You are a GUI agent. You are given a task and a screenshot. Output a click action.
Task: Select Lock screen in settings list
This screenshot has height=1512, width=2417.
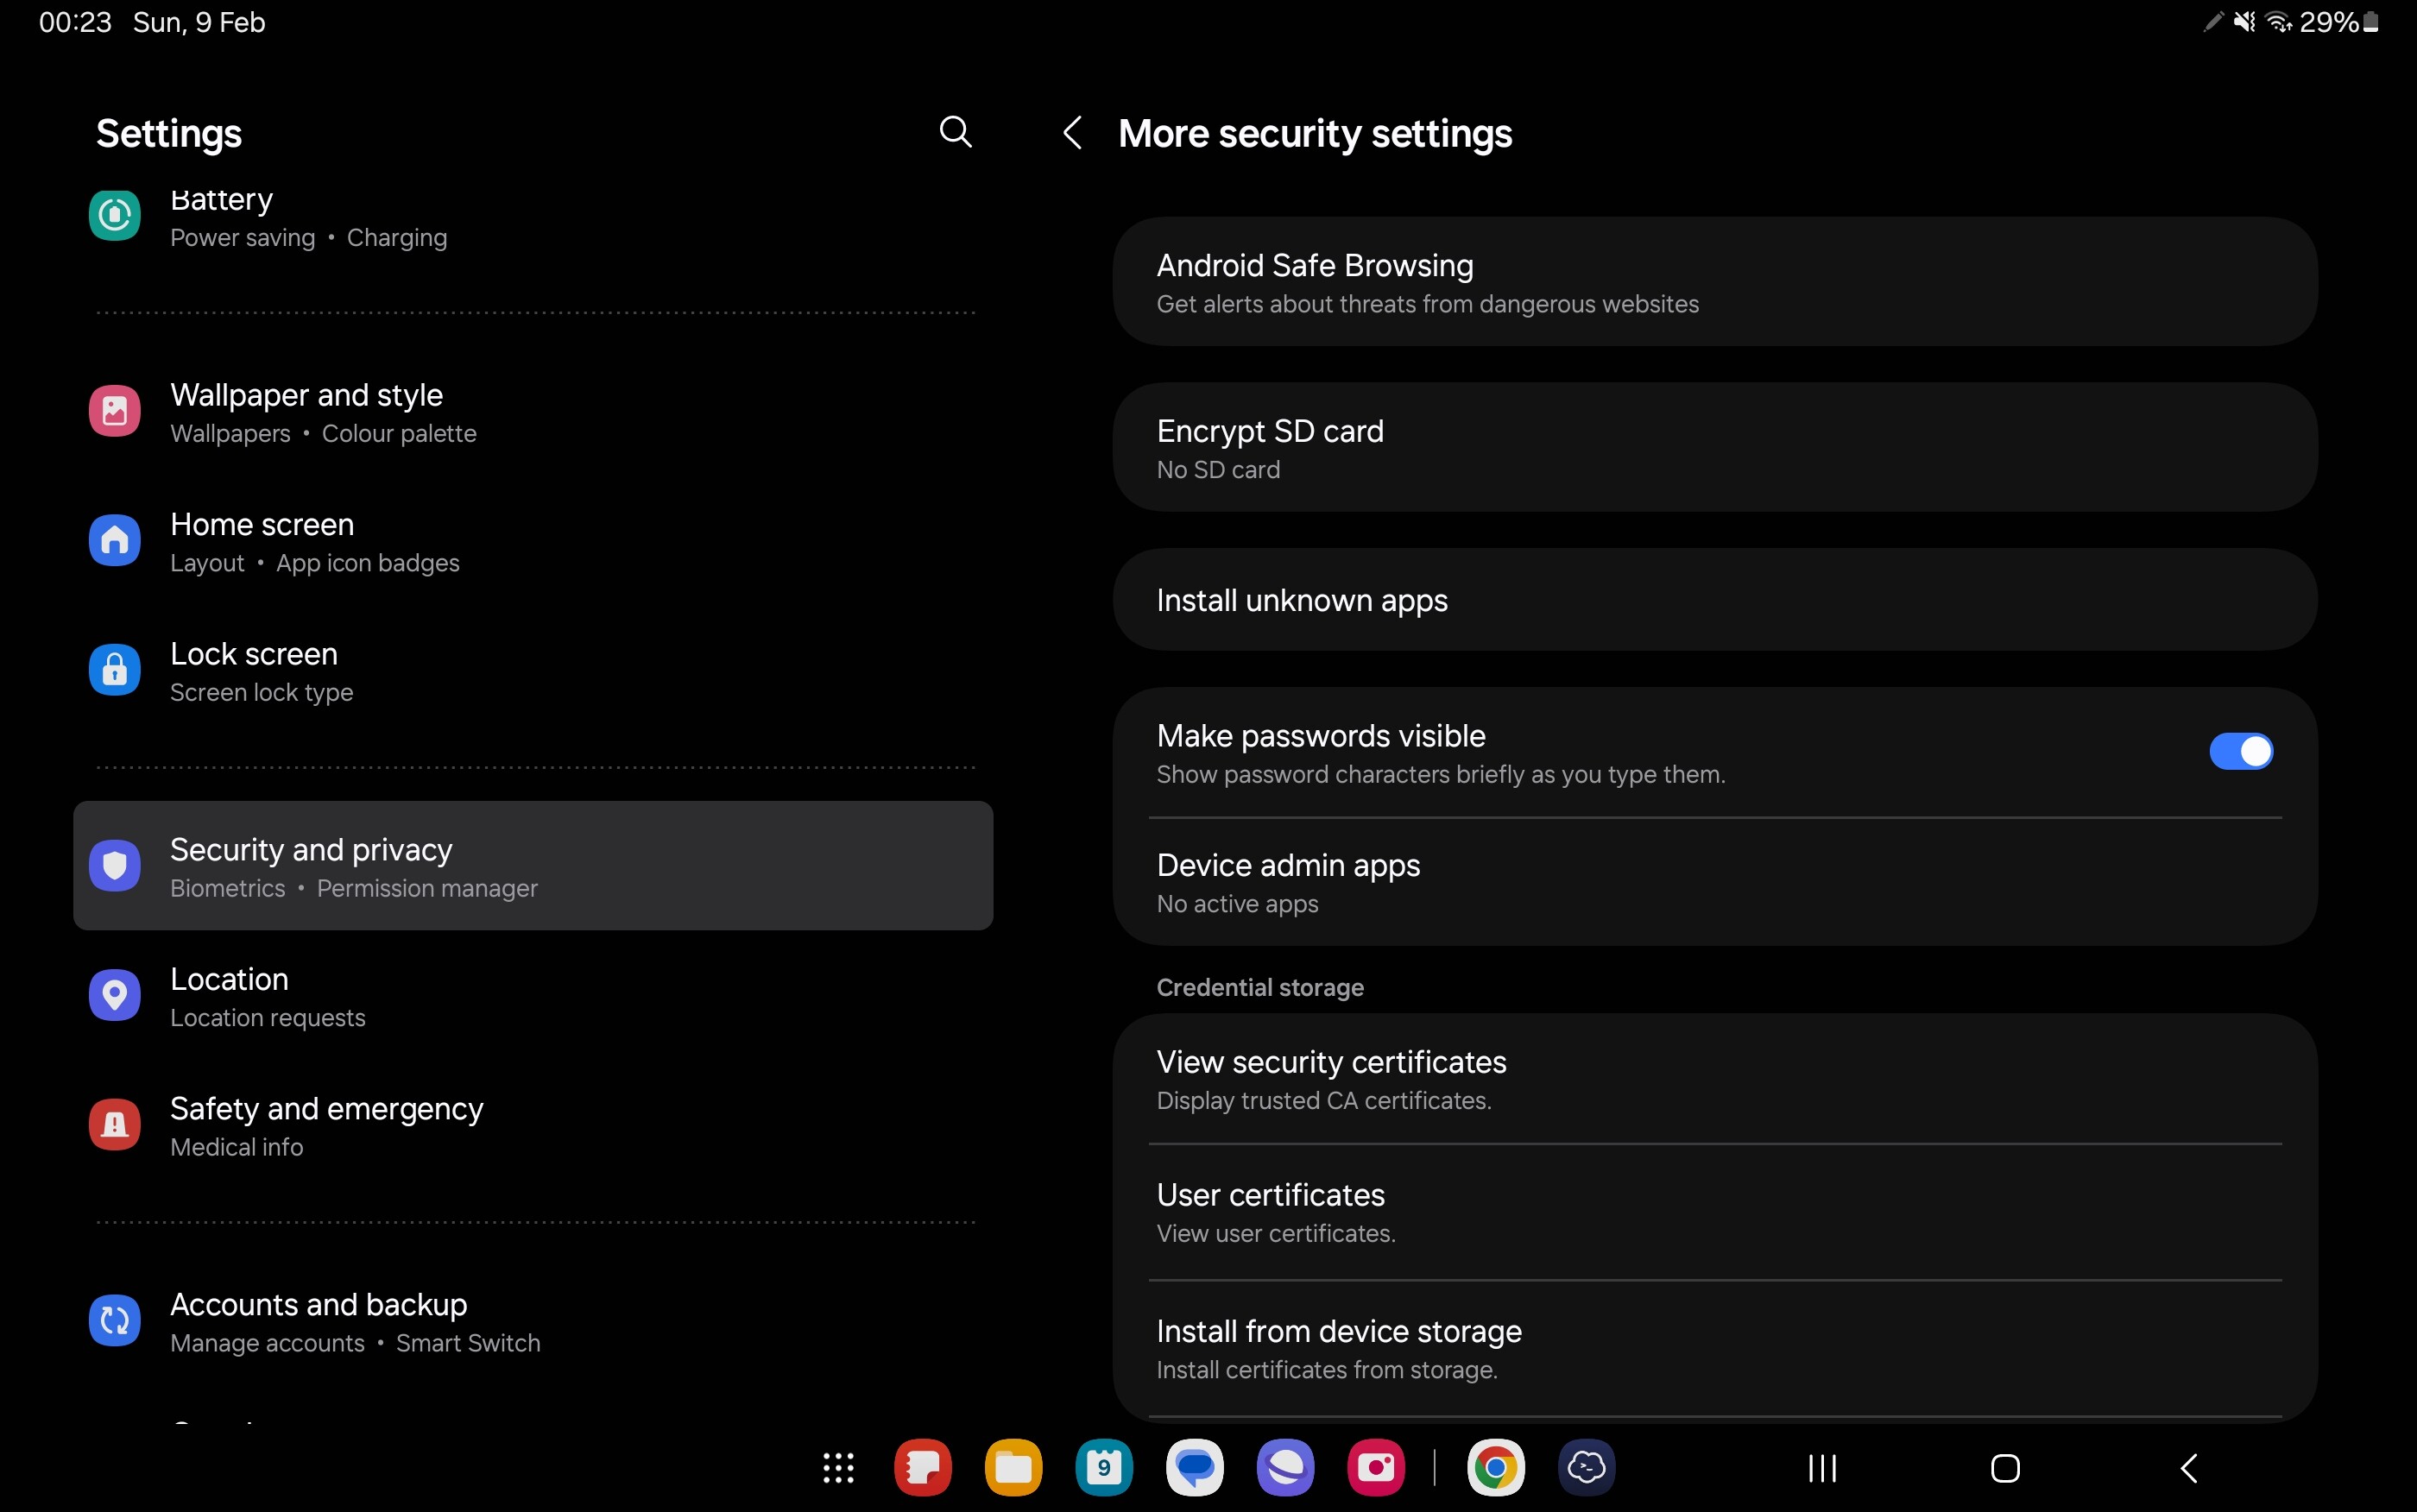[253, 671]
